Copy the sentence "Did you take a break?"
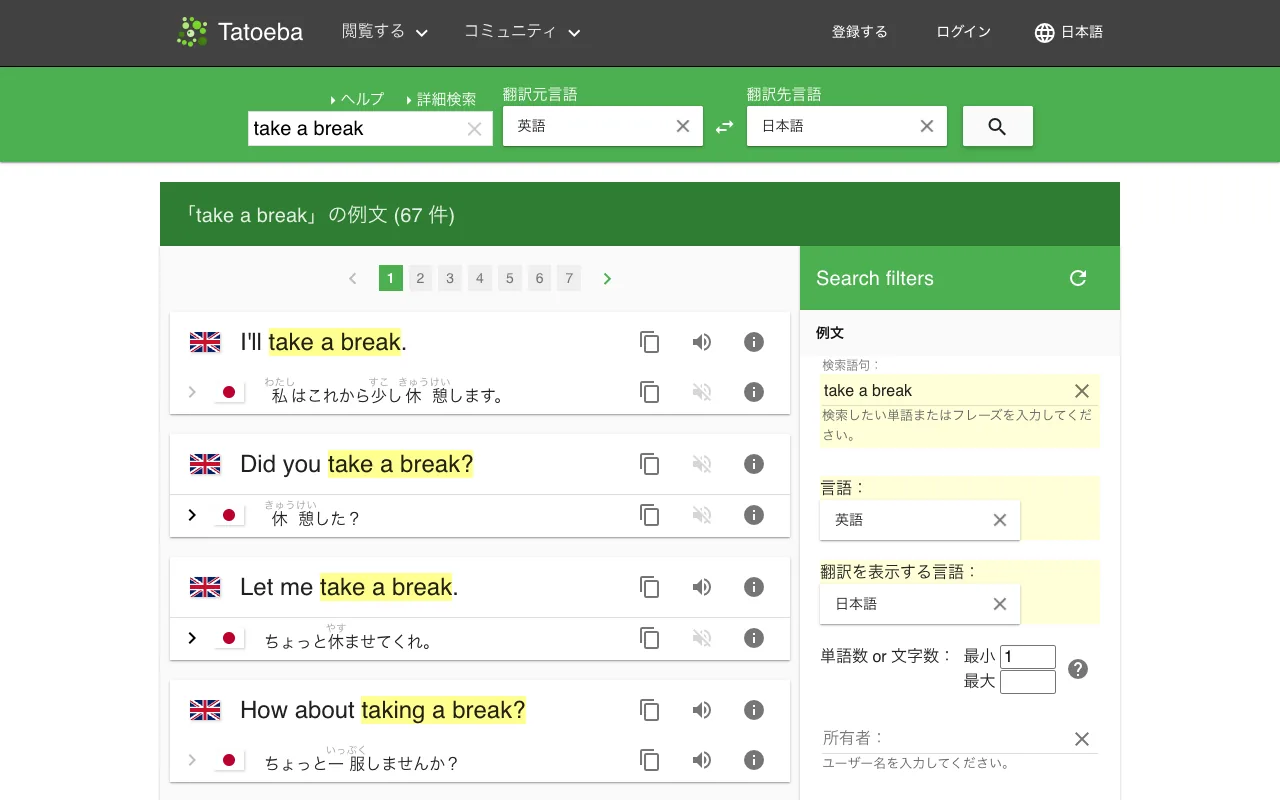The image size is (1280, 800). click(650, 464)
